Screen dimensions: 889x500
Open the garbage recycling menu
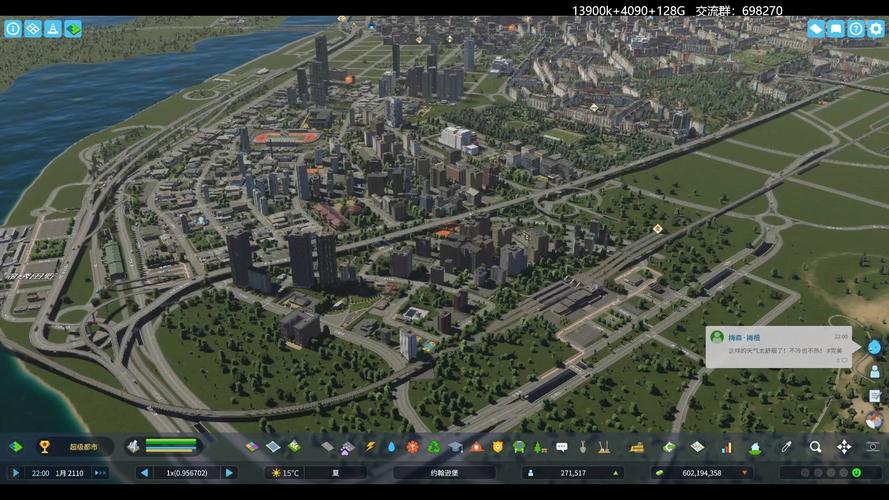[x=434, y=447]
